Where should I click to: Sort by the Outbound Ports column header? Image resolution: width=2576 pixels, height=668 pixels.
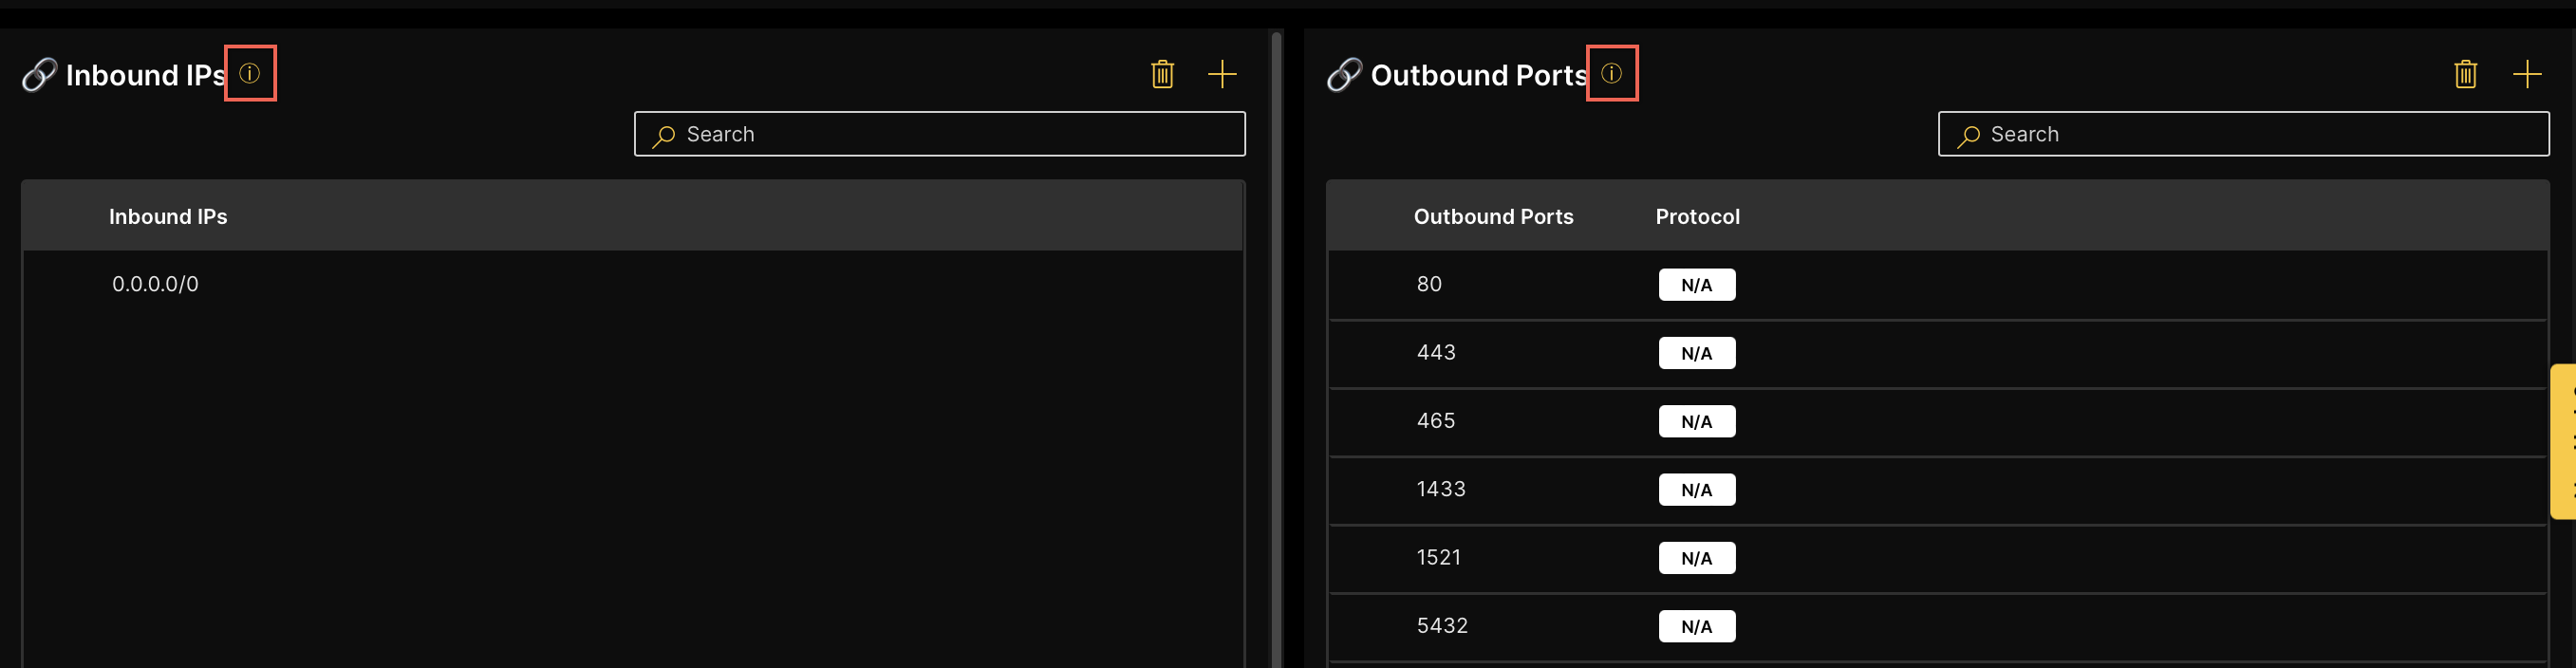pyautogui.click(x=1493, y=217)
